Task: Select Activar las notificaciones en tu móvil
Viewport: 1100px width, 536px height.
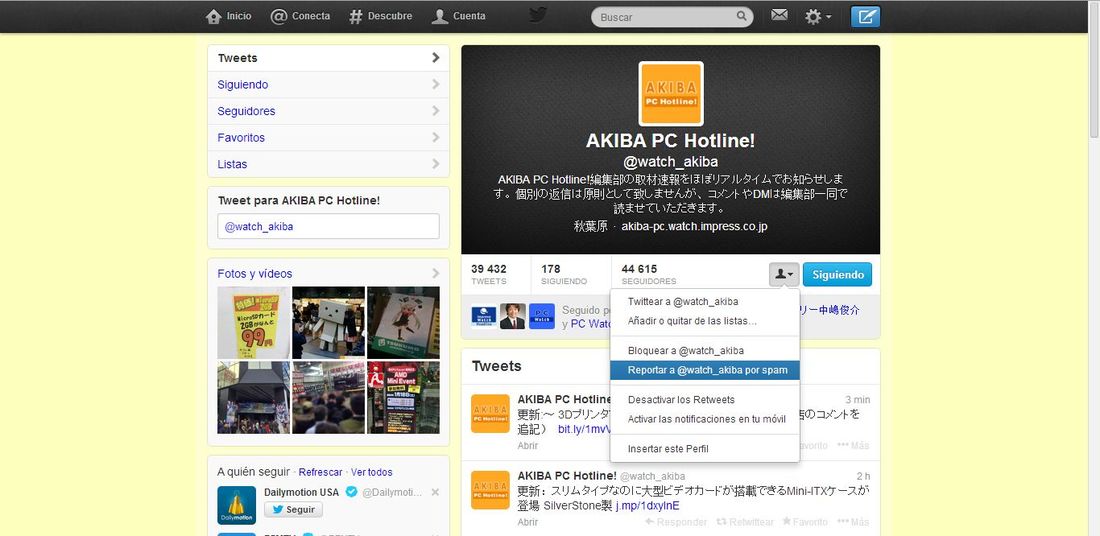Action: [705, 420]
